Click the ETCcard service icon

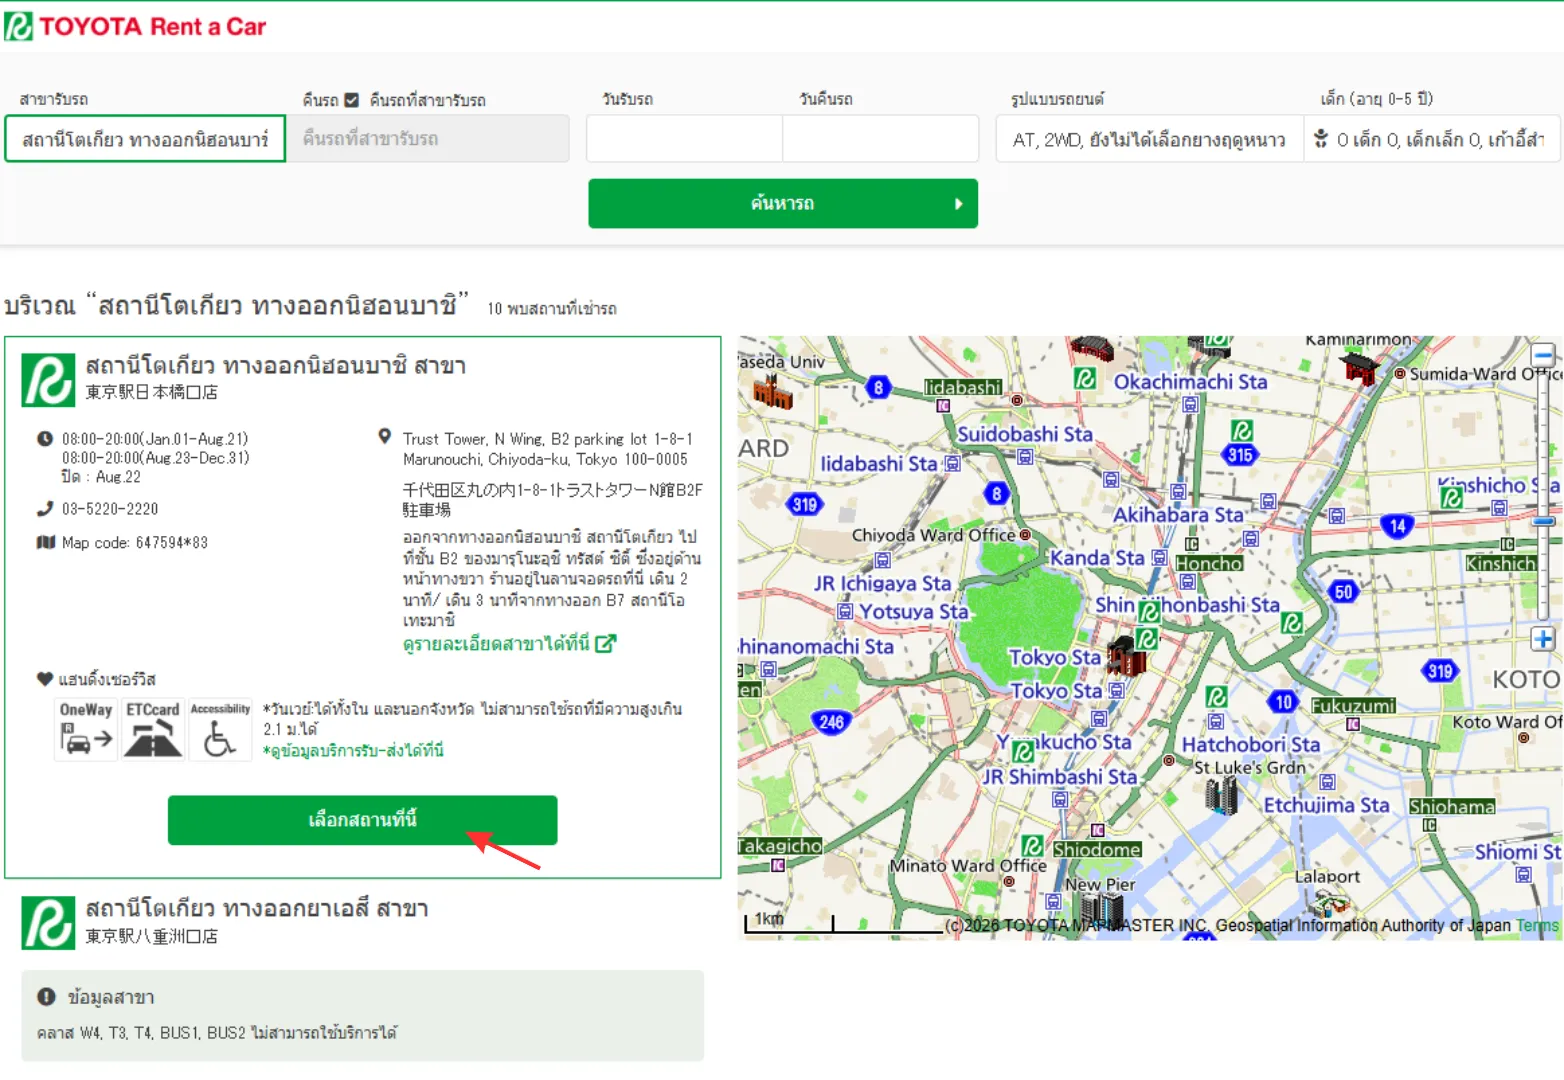(x=153, y=729)
